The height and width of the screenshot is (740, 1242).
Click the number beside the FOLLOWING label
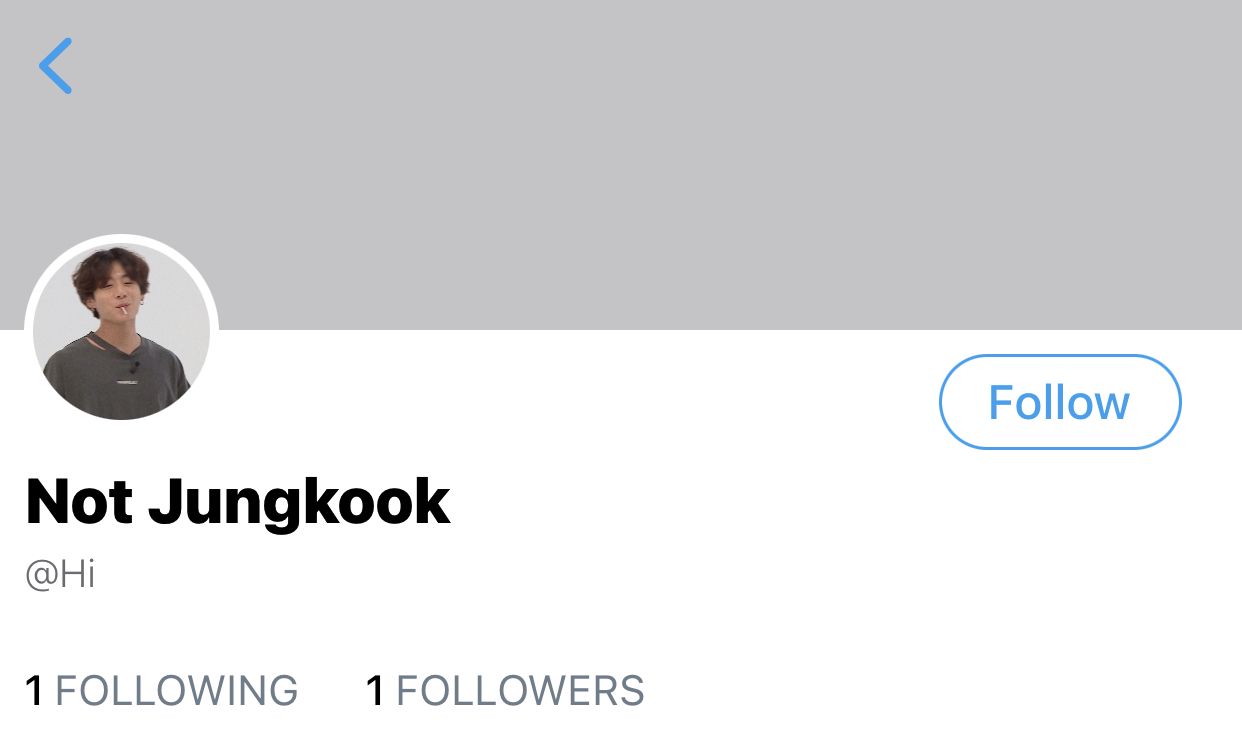point(34,691)
